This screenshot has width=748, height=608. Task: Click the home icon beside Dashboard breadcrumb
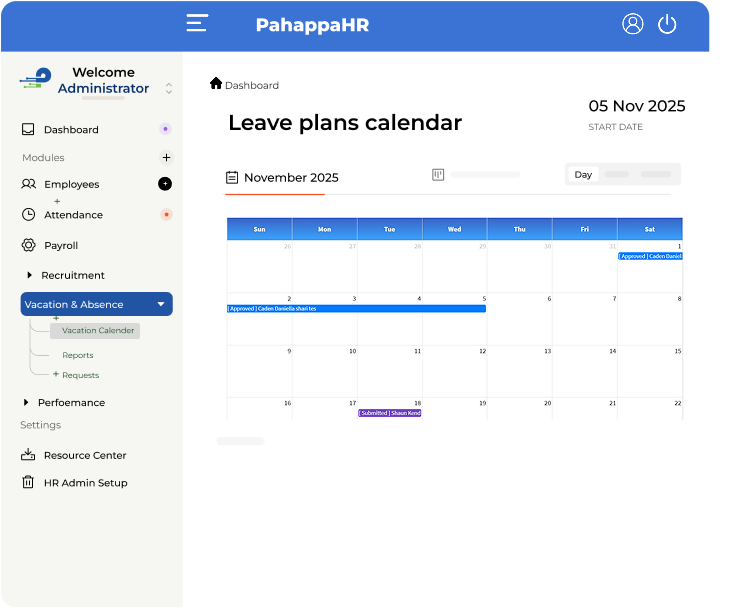pyautogui.click(x=216, y=84)
